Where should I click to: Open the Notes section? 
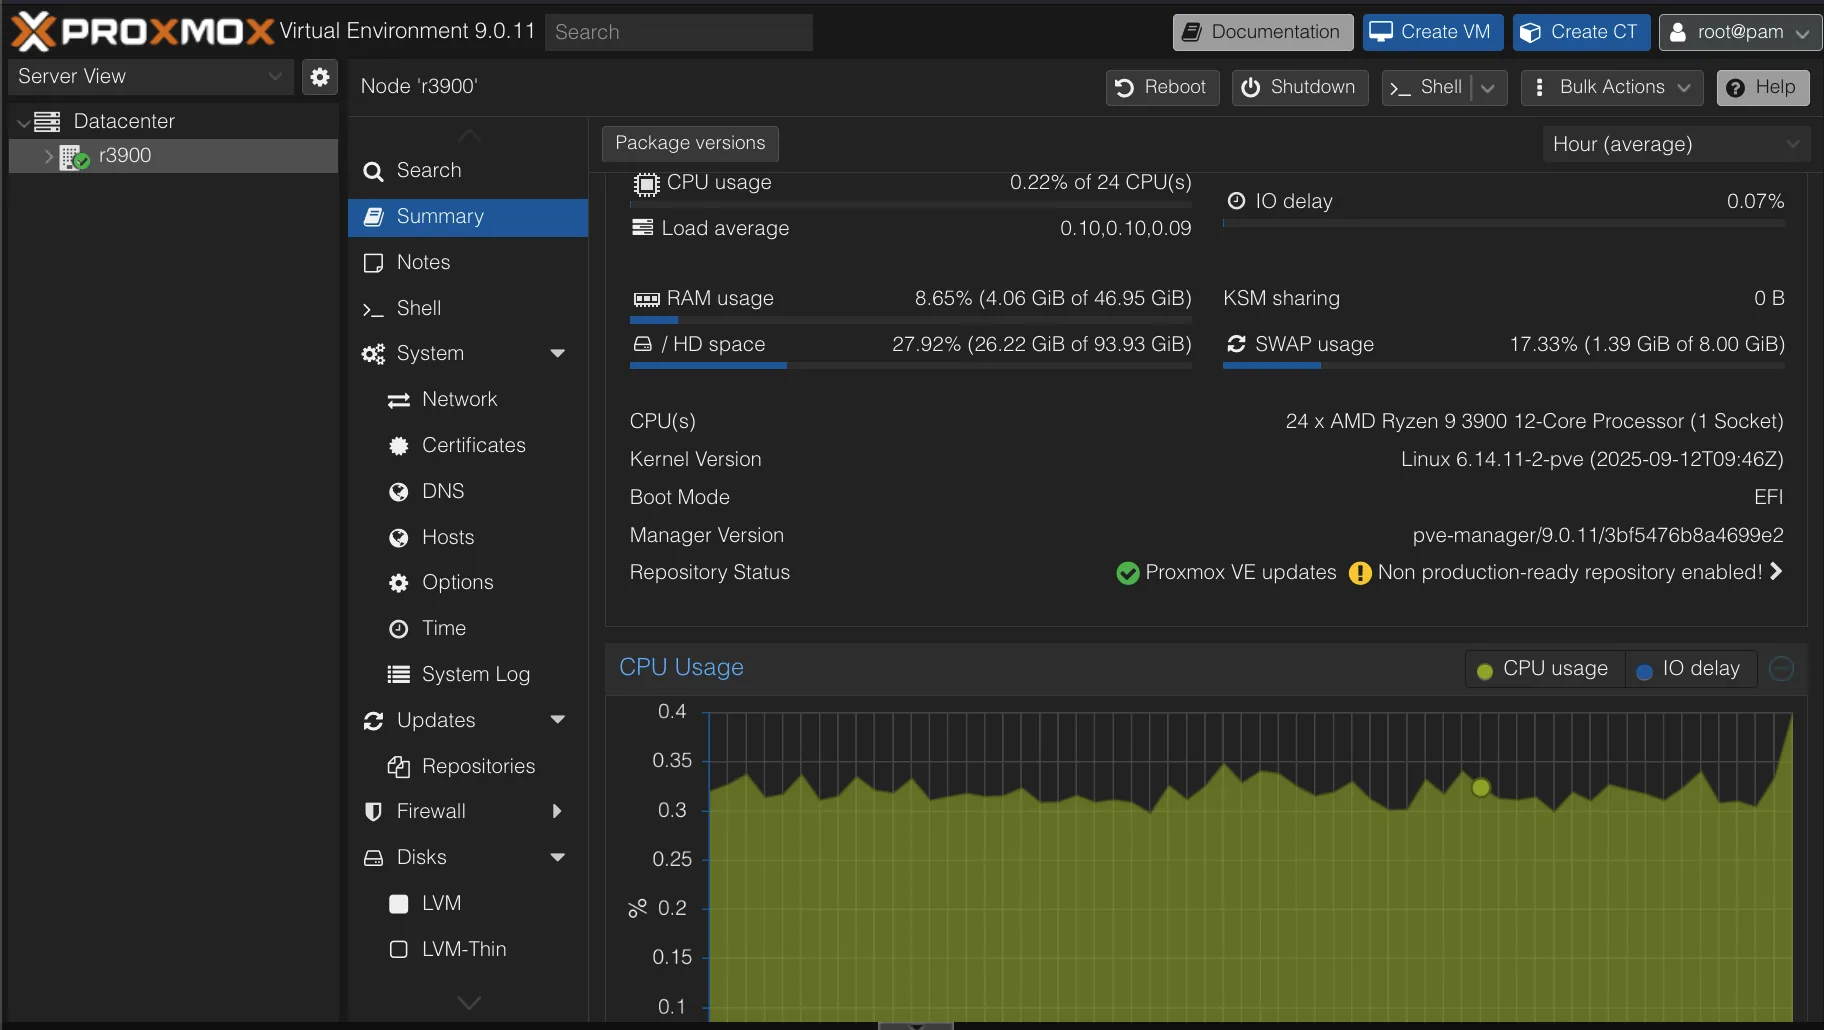coord(423,262)
